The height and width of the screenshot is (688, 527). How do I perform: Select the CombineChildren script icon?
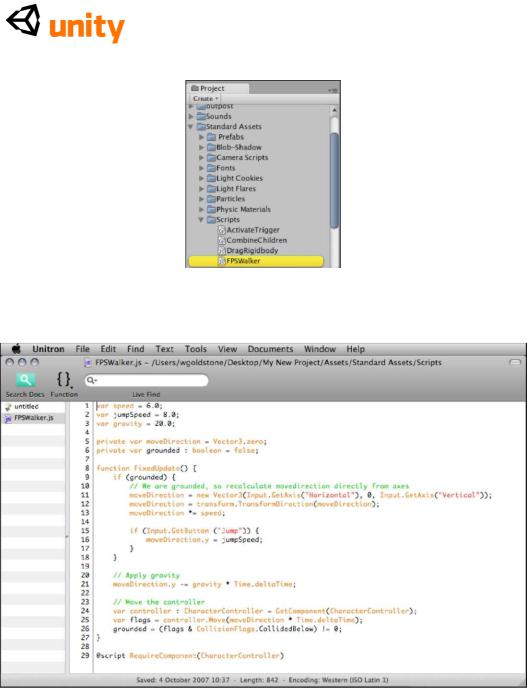(222, 240)
